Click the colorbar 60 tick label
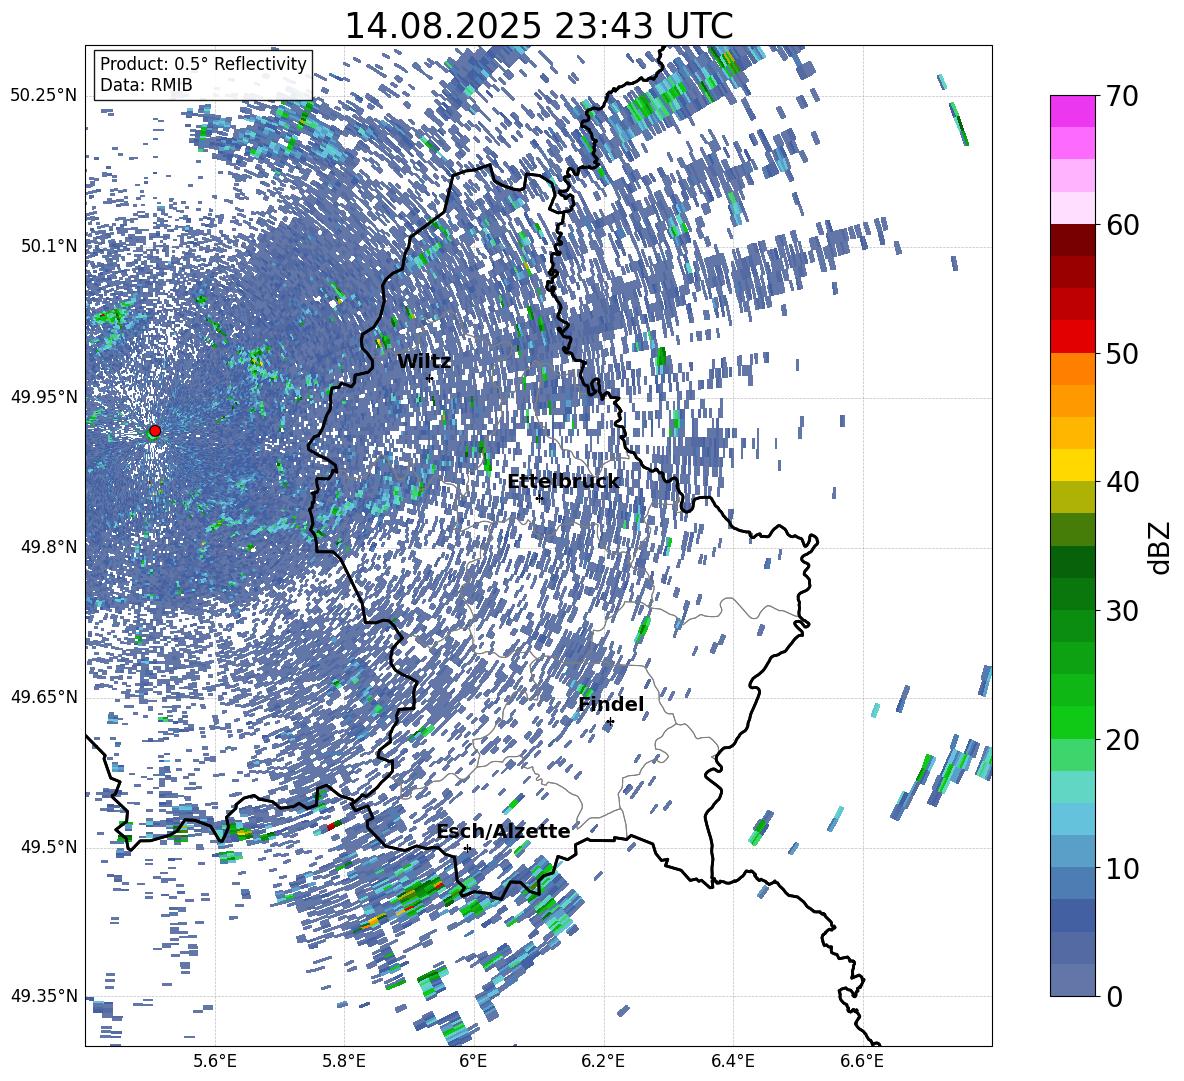 pos(1121,225)
